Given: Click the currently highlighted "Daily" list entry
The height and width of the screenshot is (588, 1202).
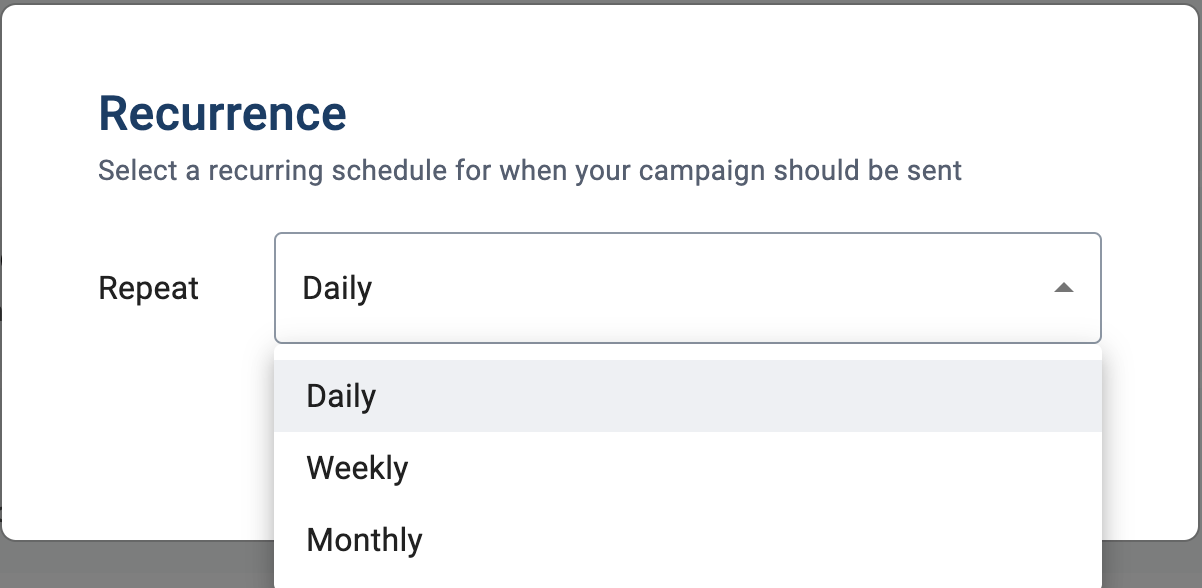Looking at the screenshot, I should pos(341,395).
